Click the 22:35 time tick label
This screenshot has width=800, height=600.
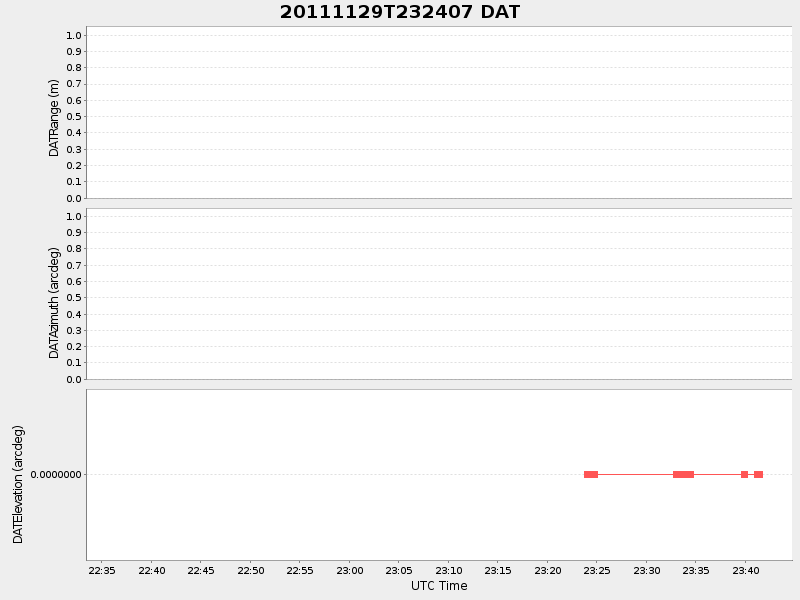click(x=102, y=571)
